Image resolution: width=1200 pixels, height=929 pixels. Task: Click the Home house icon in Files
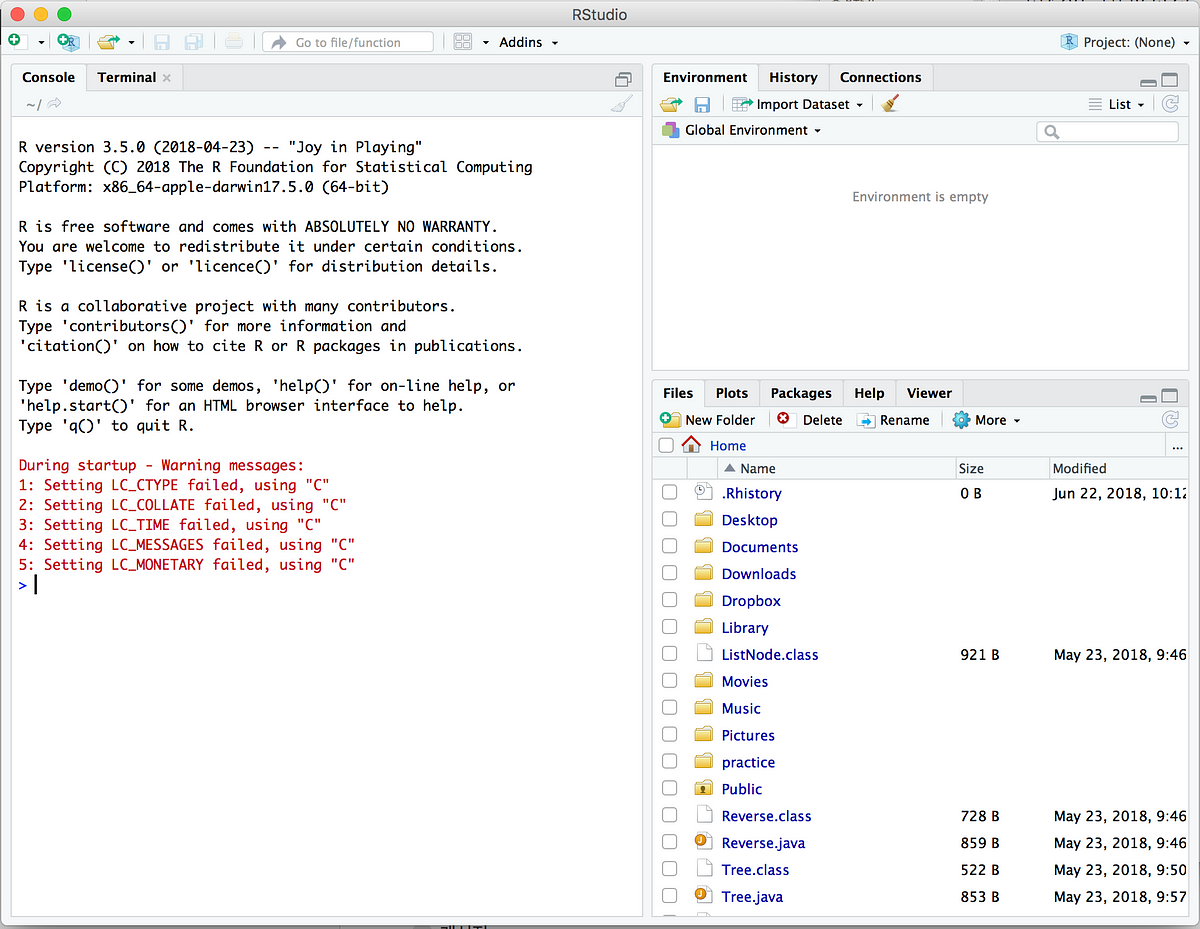click(691, 445)
